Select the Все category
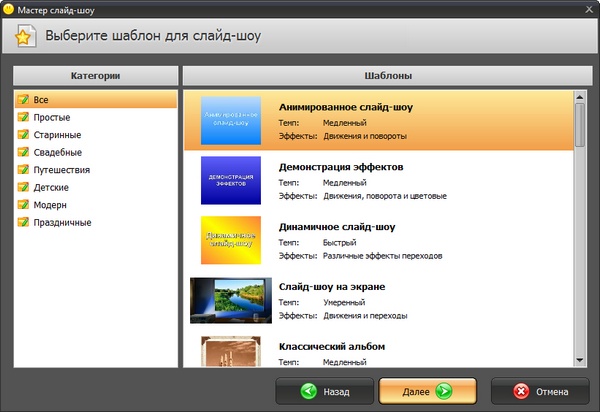Screen dimensions: 600x412 point(41,100)
